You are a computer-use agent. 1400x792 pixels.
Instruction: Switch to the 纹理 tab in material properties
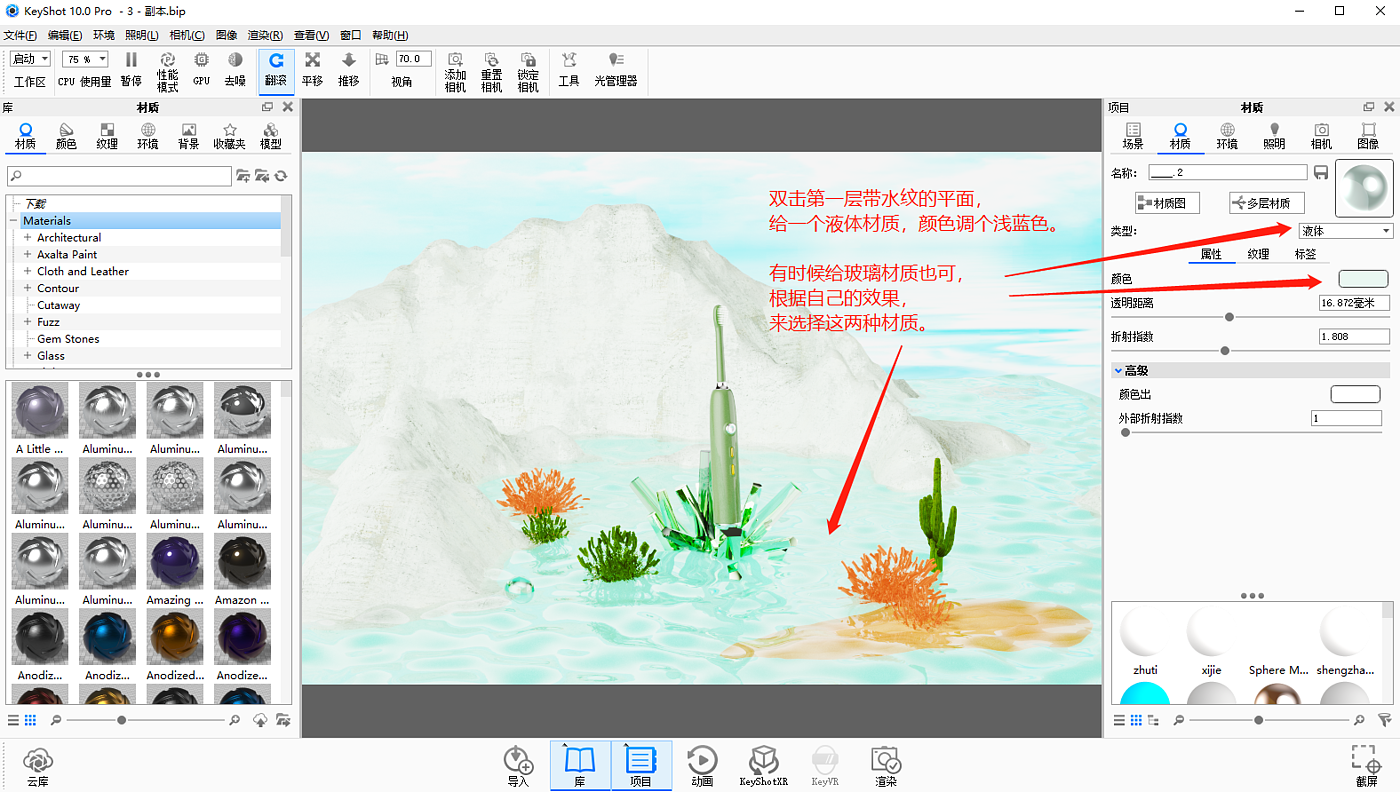pyautogui.click(x=1257, y=254)
